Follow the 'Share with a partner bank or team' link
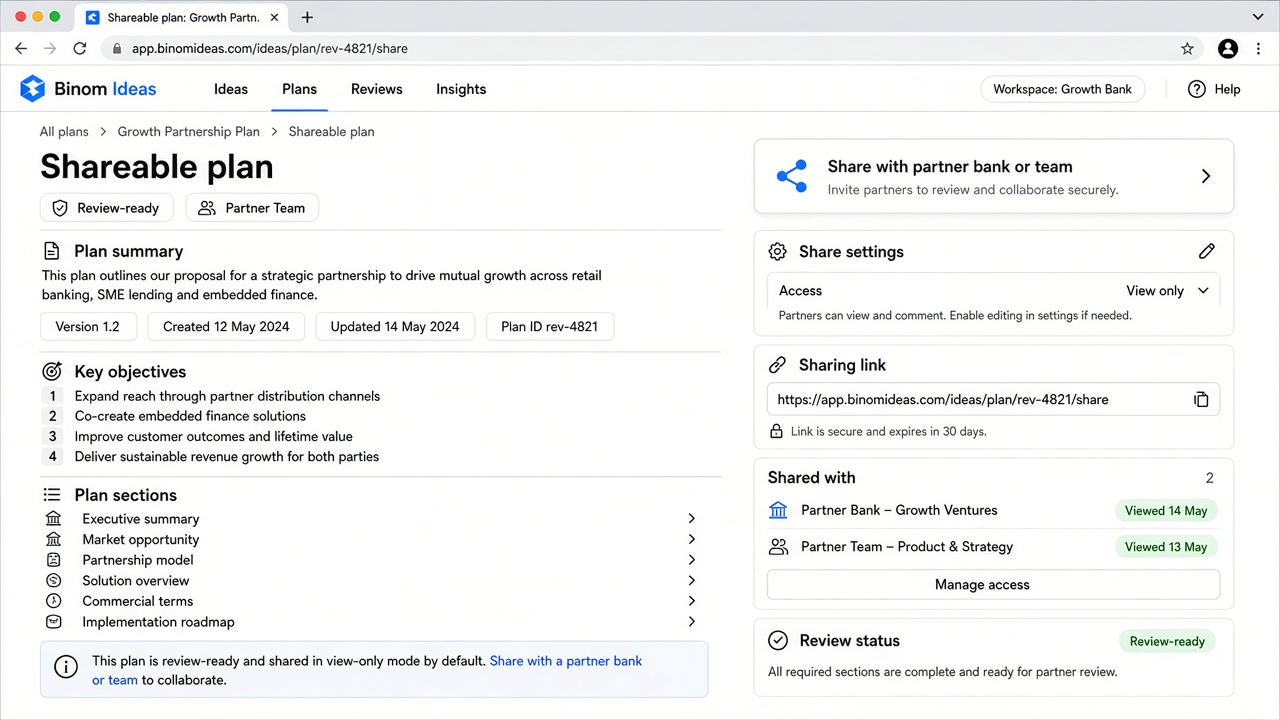 pos(566,661)
